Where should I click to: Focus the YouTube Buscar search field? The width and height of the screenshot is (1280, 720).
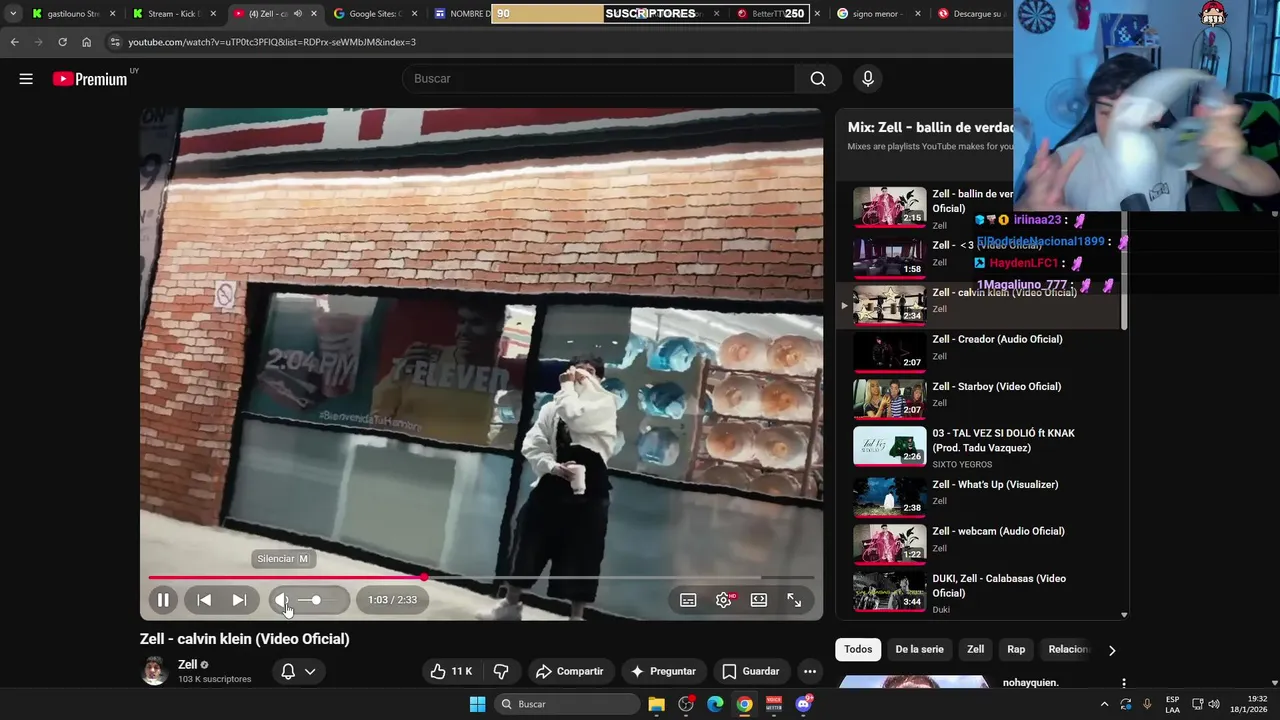[598, 79]
